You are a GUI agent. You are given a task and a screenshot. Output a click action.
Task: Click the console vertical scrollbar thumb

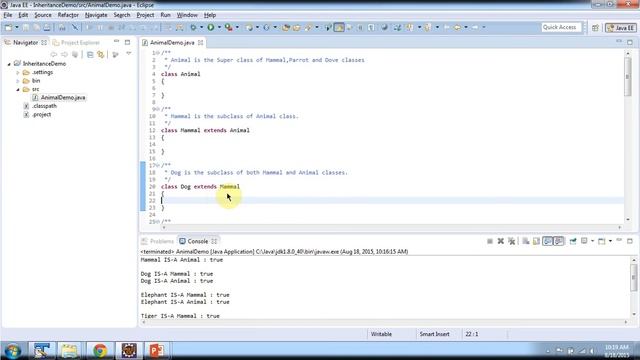pos(633,278)
